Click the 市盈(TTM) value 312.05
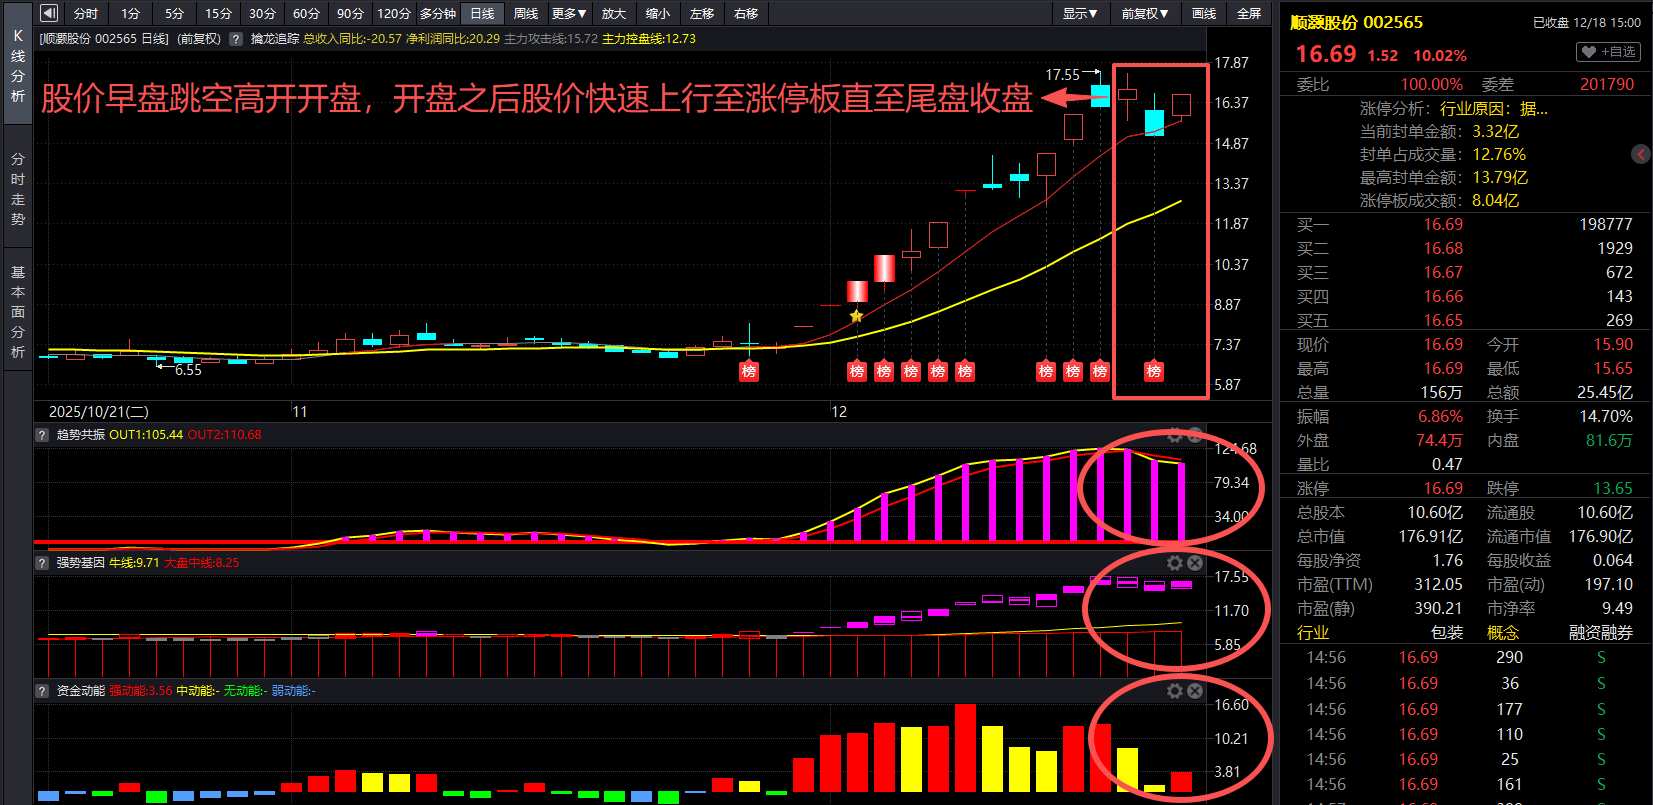1653x805 pixels. (1439, 584)
